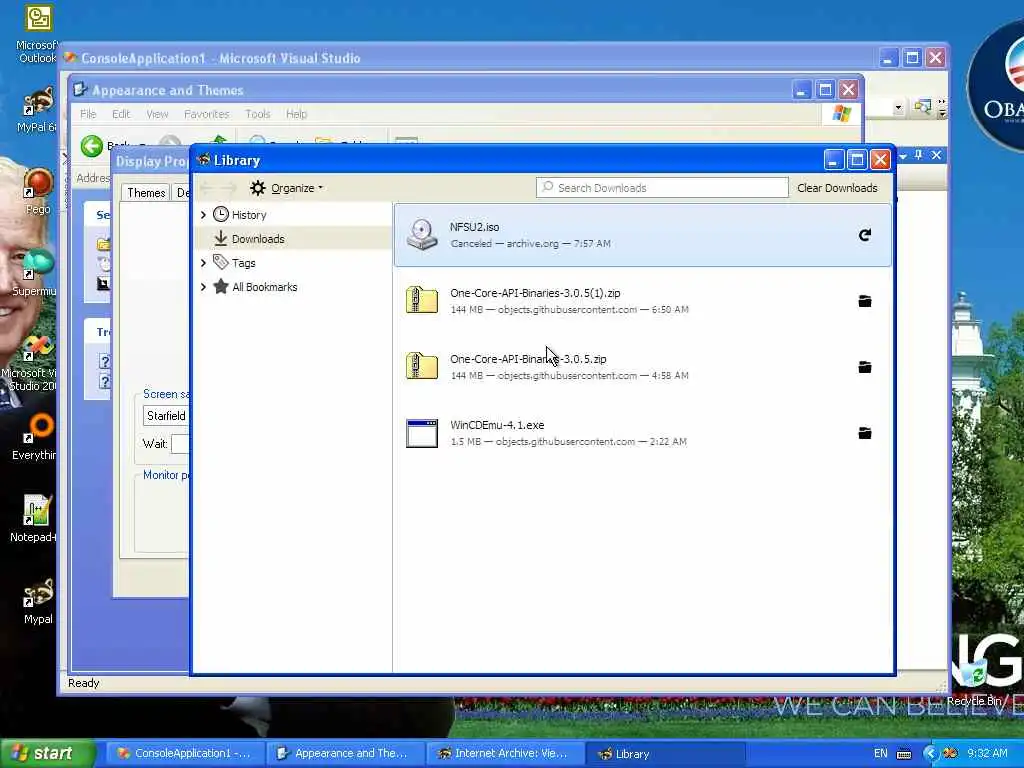Click the Organize gear icon
This screenshot has height=768, width=1024.
pyautogui.click(x=258, y=188)
